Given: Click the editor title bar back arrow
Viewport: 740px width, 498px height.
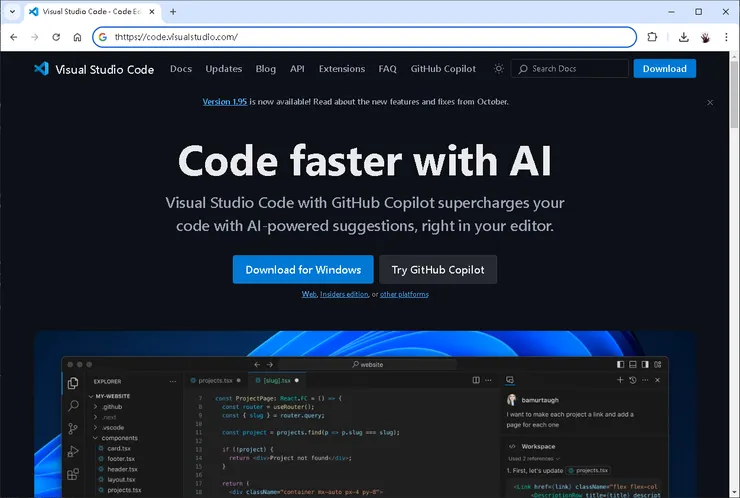Looking at the screenshot, I should click(x=257, y=364).
